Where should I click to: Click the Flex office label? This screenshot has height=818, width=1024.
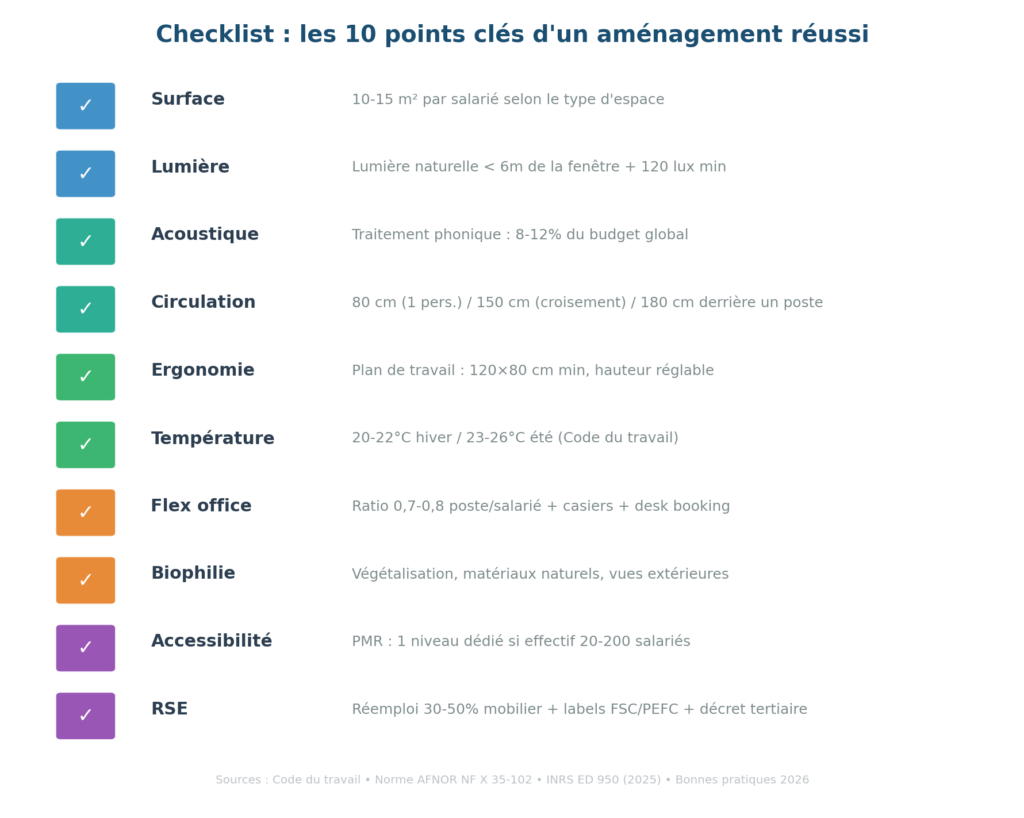point(201,506)
